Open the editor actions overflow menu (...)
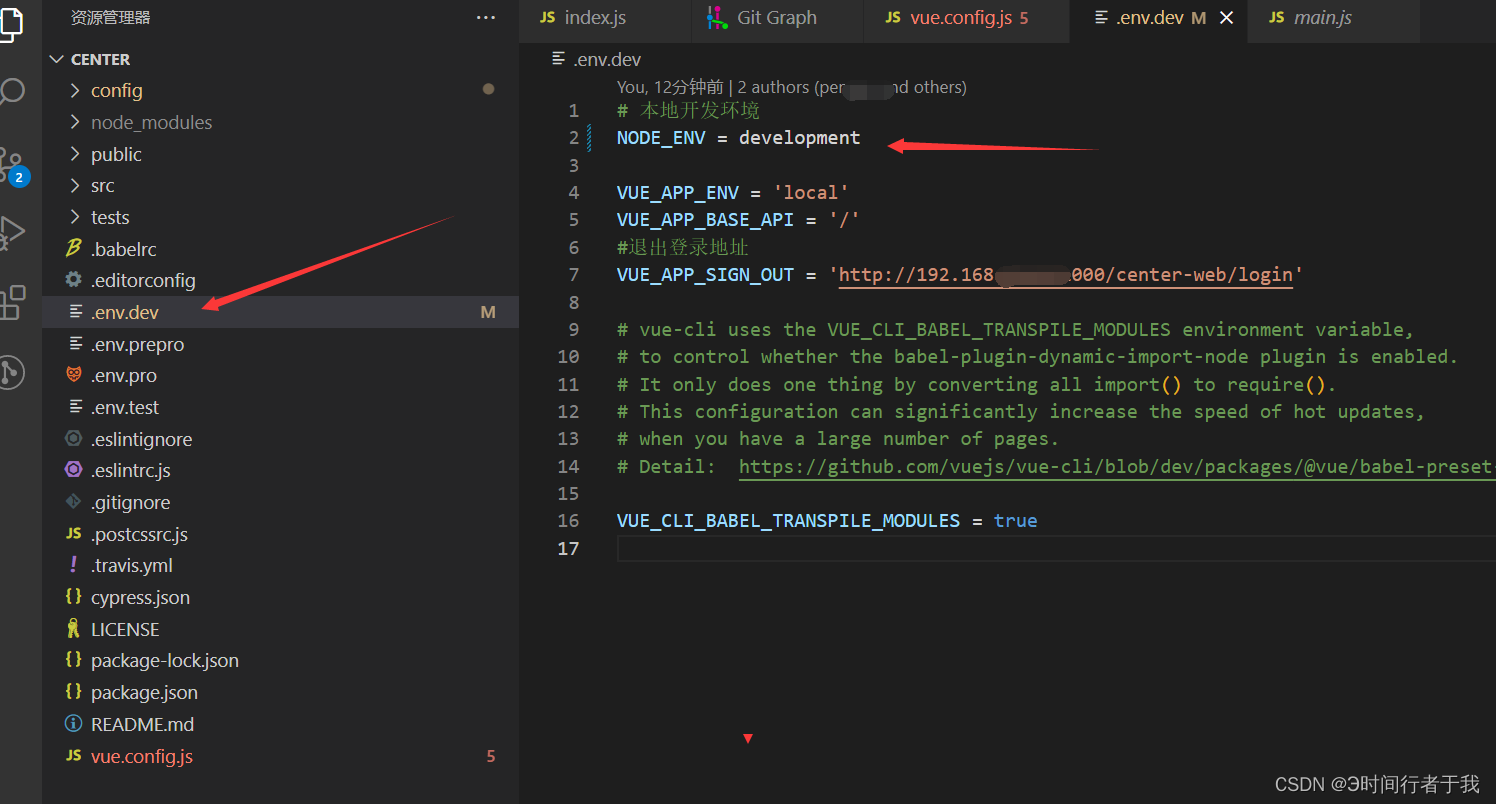1496x804 pixels. [x=486, y=17]
